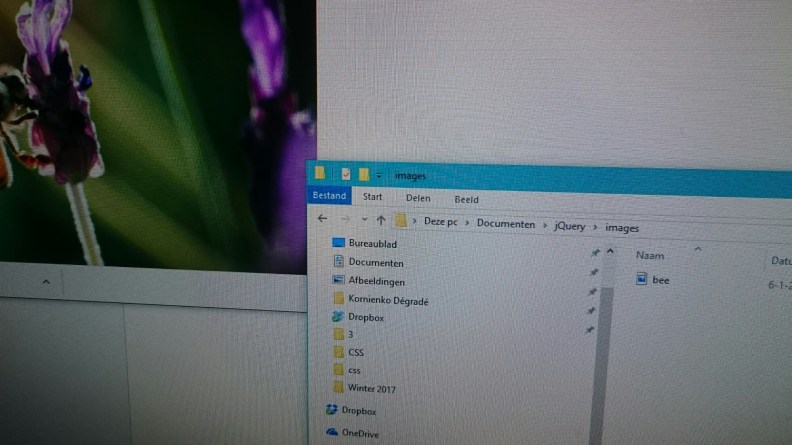
Task: Open the recent locations dropdown arrow
Action: tap(364, 219)
